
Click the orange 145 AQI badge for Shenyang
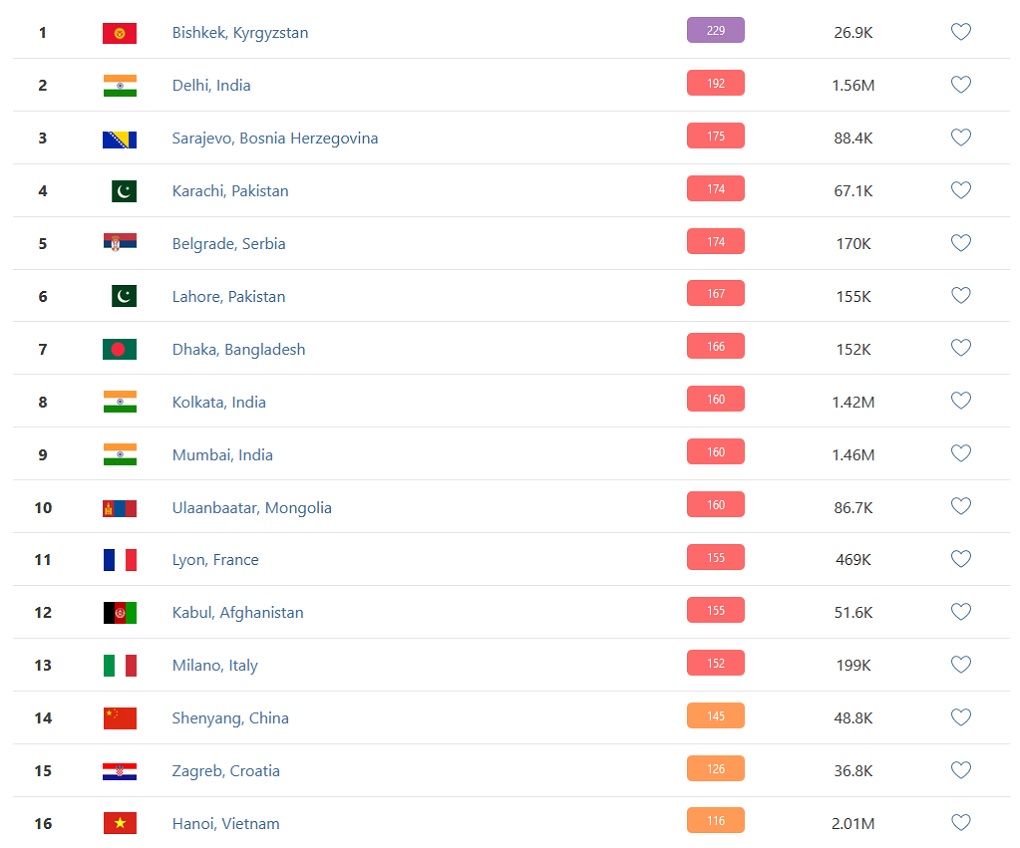coord(716,716)
